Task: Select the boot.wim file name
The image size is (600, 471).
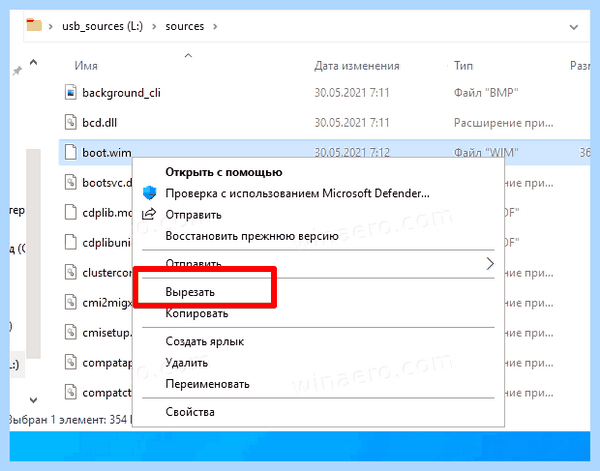Action: [x=107, y=152]
